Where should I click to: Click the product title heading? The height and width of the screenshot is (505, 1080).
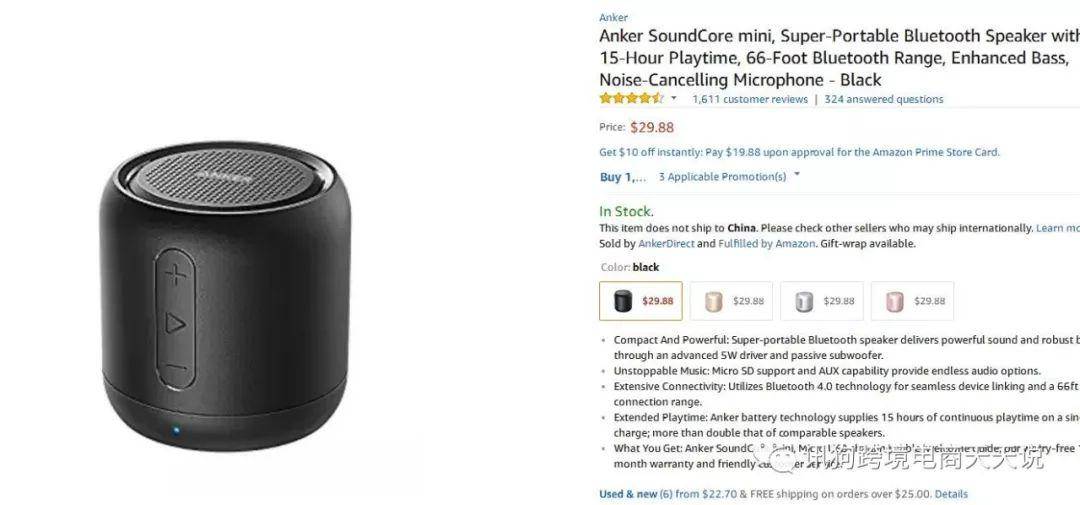pyautogui.click(x=840, y=57)
